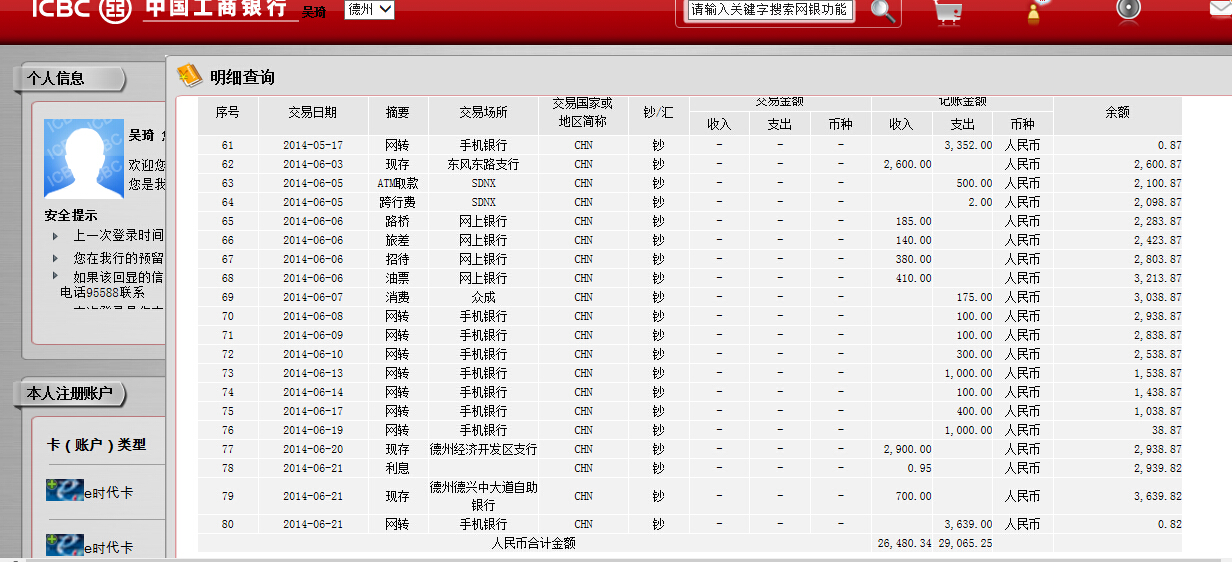Viewport: 1232px width, 562px height.
Task: Click the 卡(账户)类型 heading
Action: pos(97,444)
